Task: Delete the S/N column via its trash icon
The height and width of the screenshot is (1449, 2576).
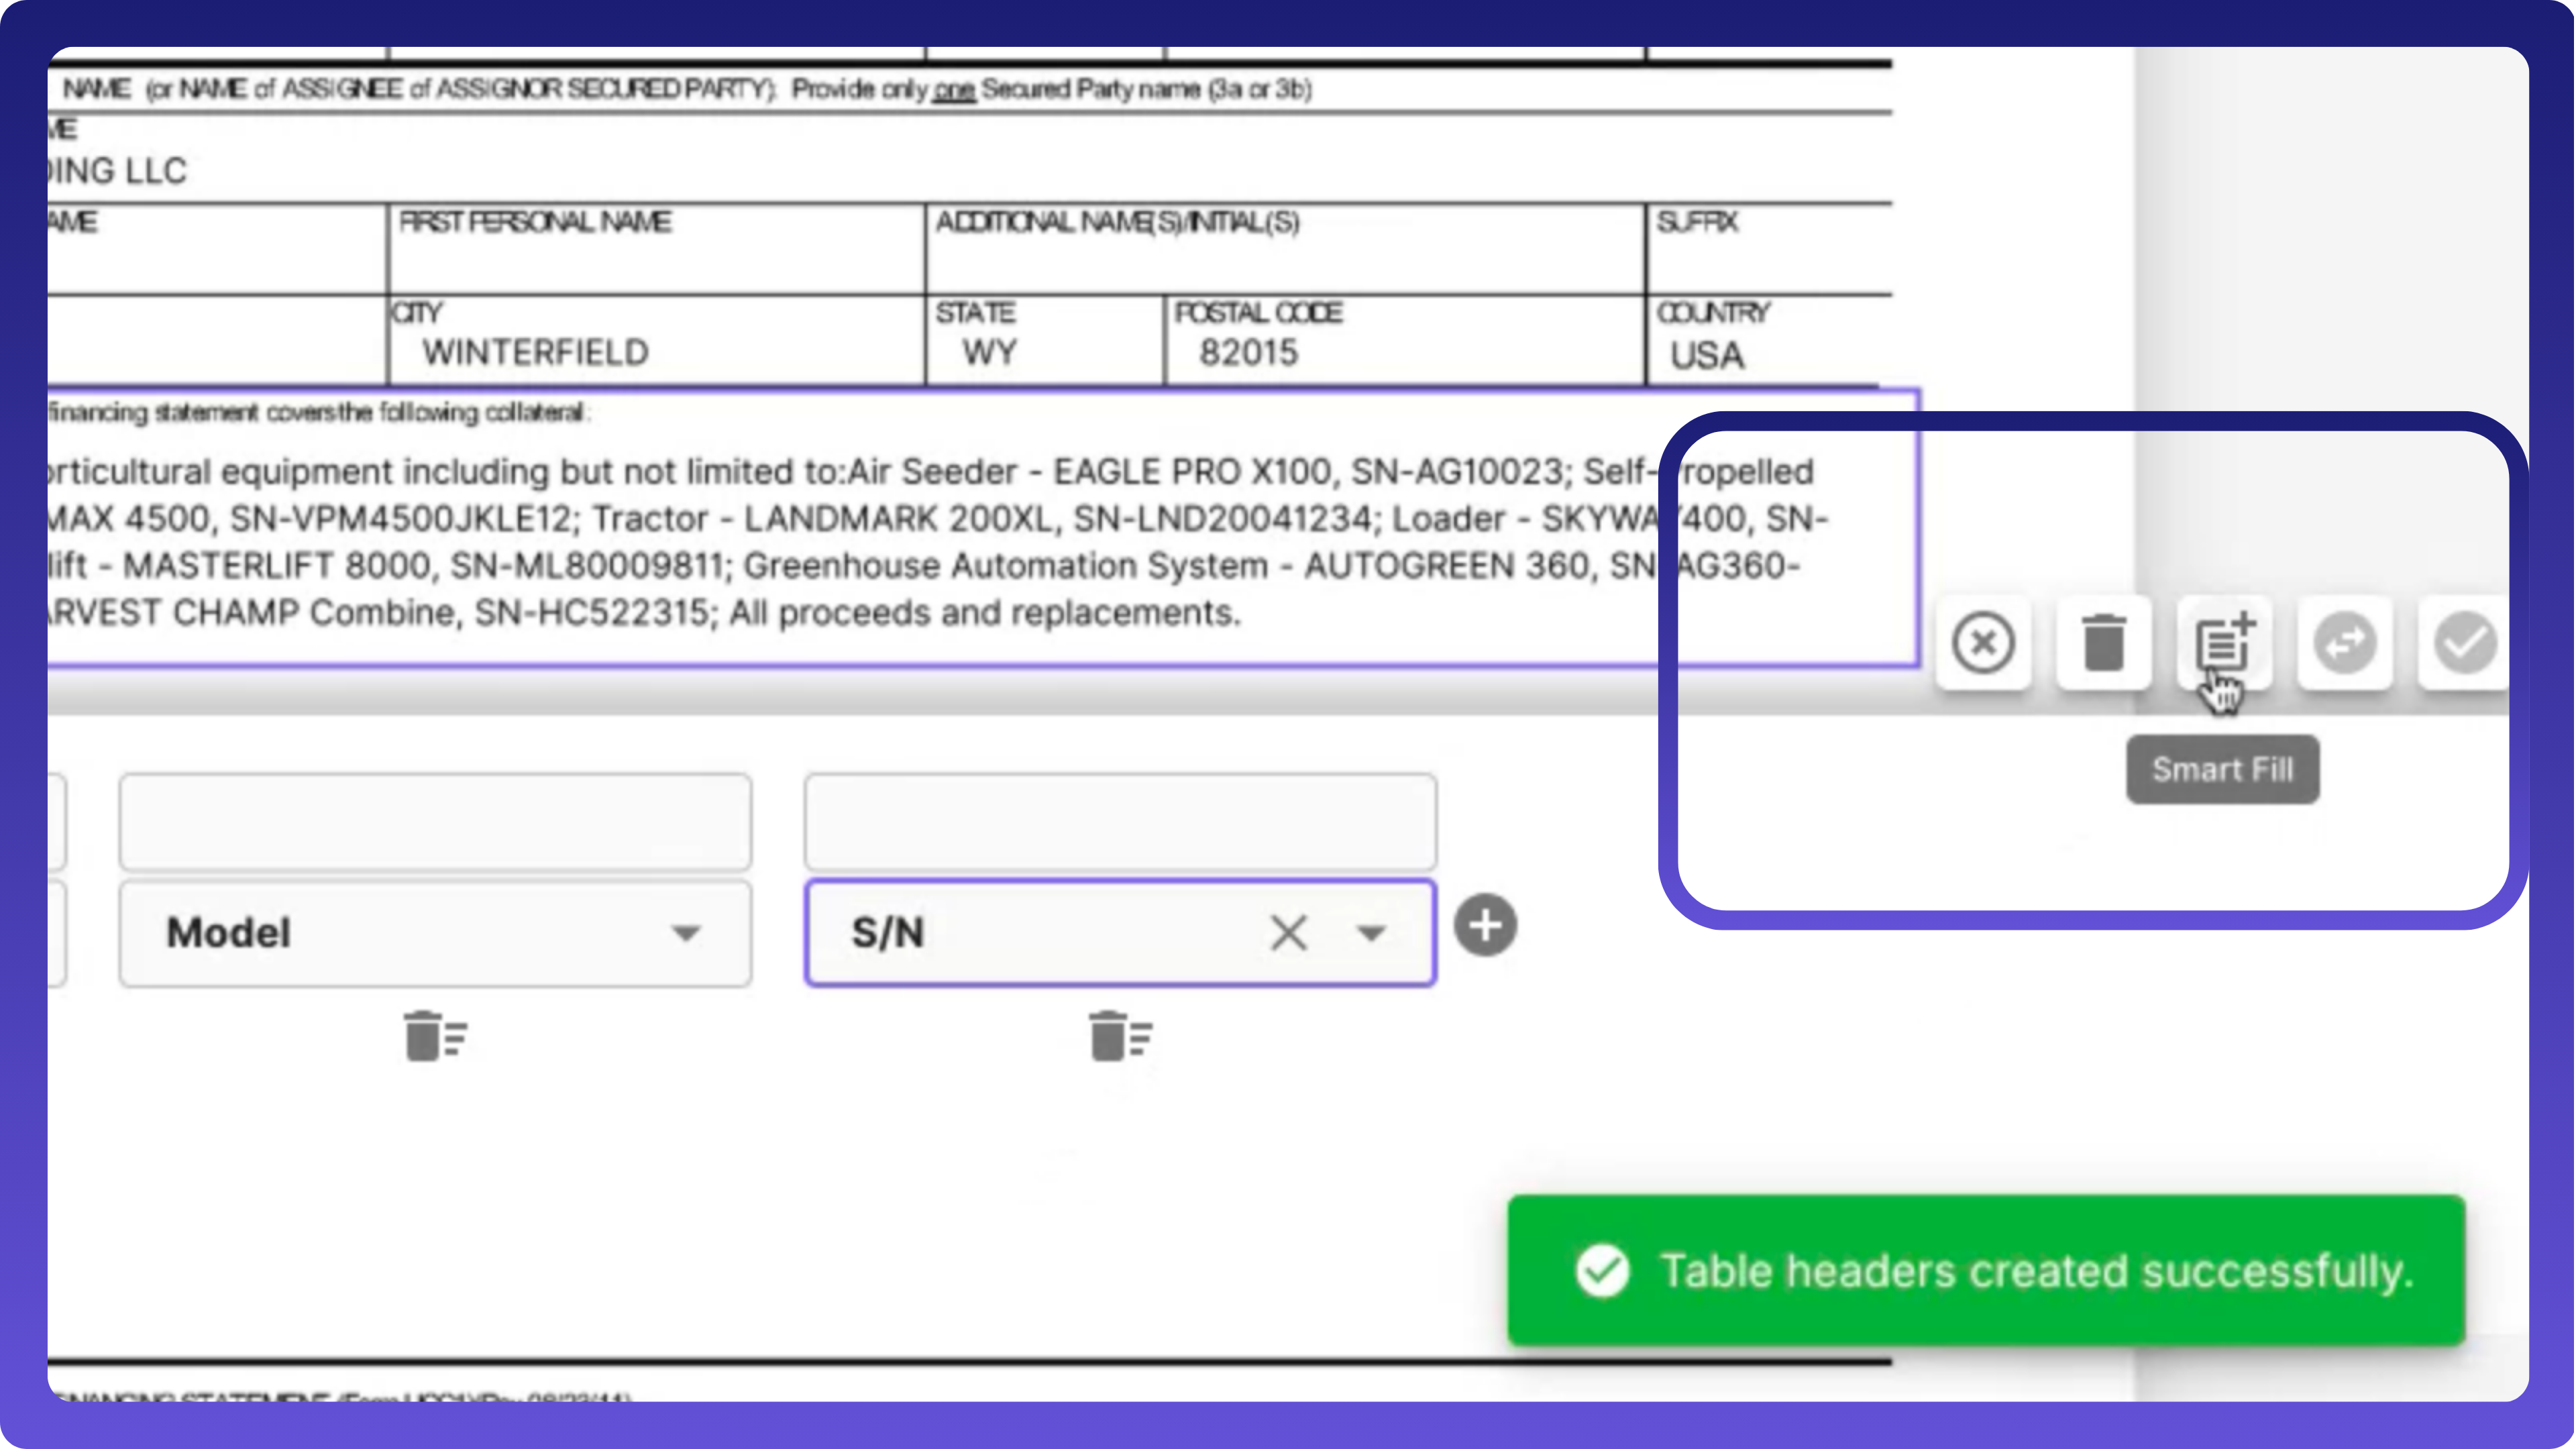Action: click(1120, 1036)
